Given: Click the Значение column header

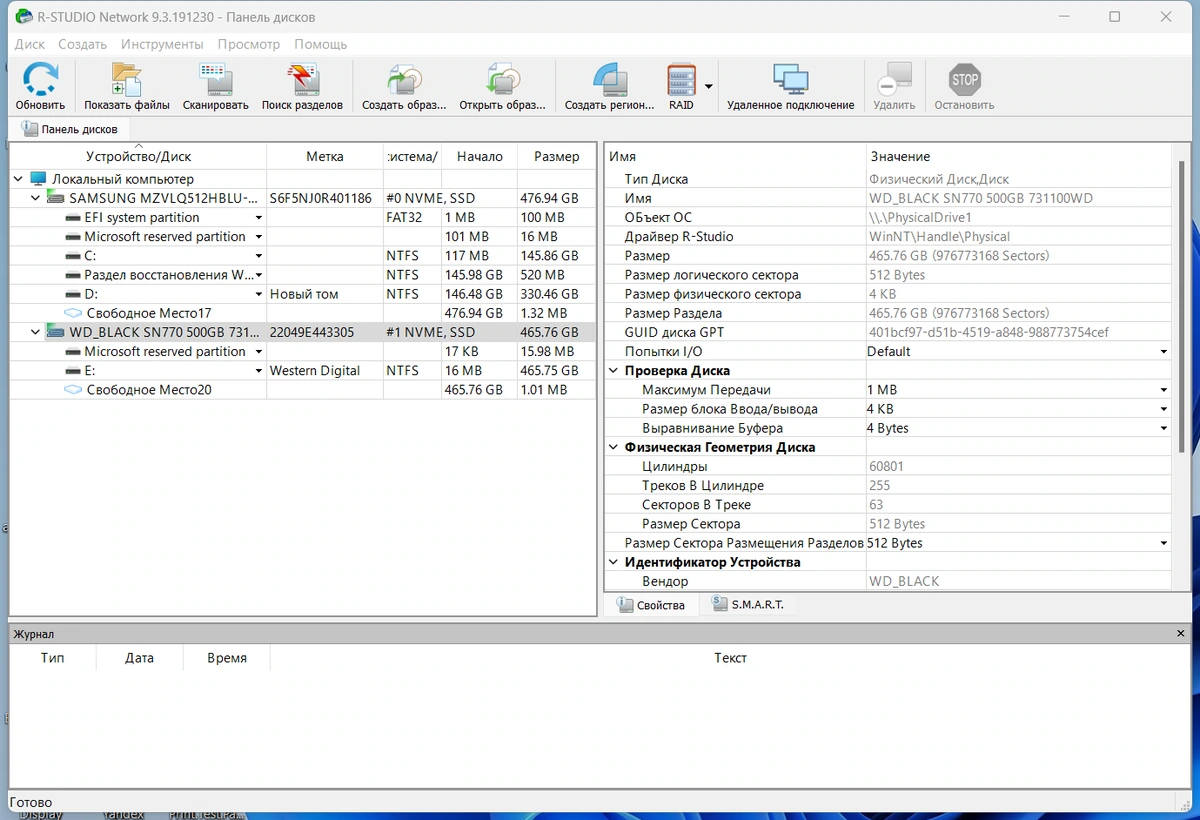Looking at the screenshot, I should point(1018,156).
